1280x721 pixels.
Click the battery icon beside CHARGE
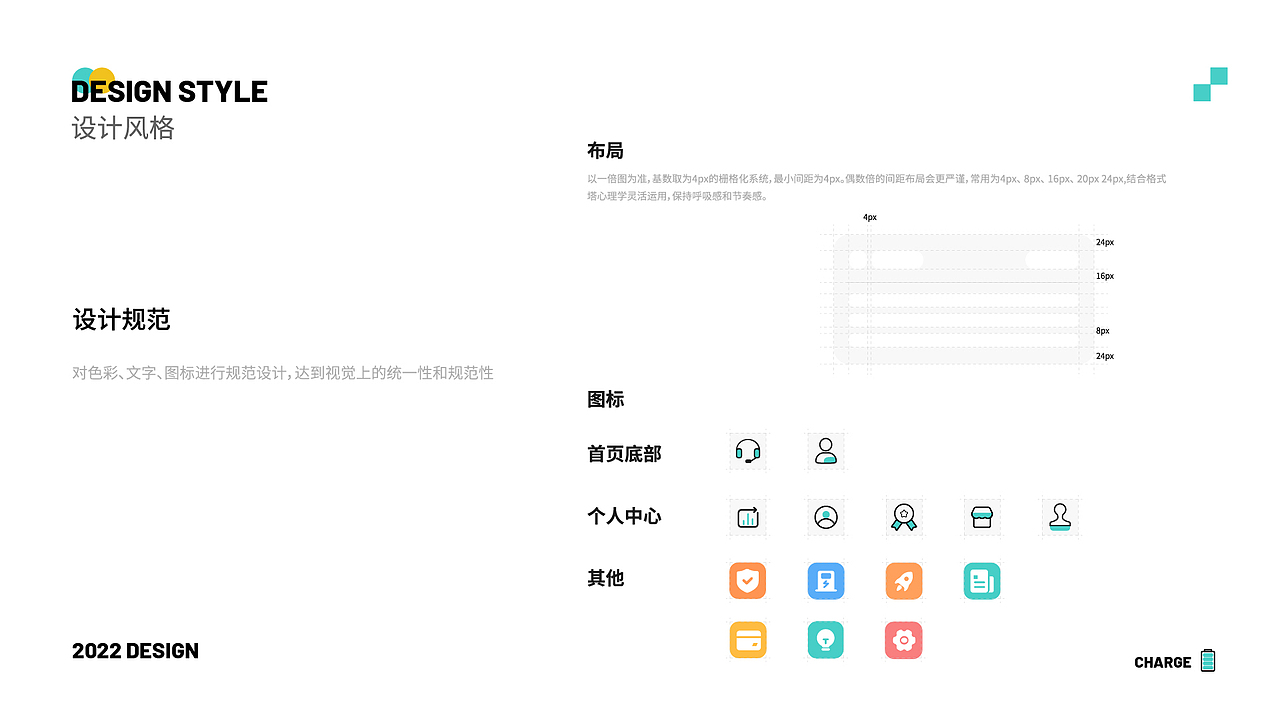1208,660
